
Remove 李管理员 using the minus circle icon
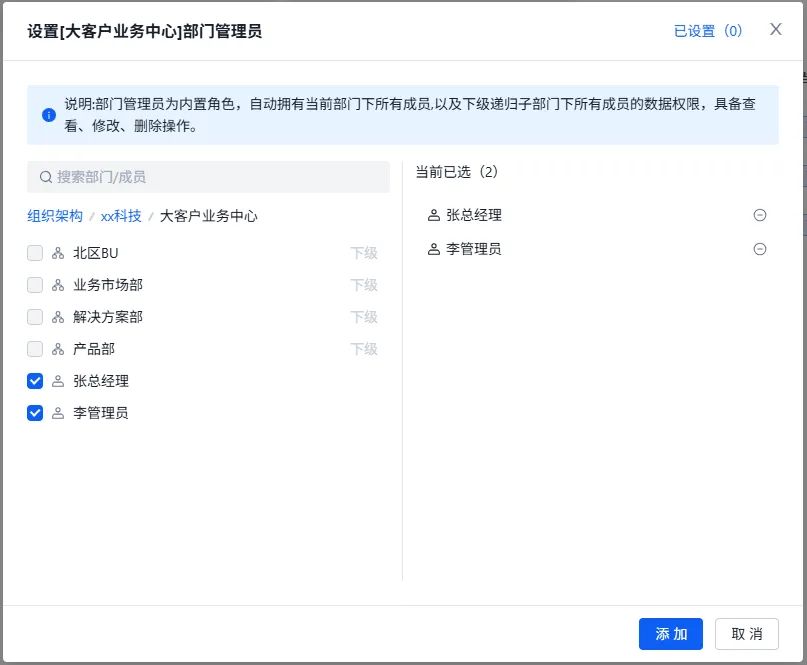(760, 249)
